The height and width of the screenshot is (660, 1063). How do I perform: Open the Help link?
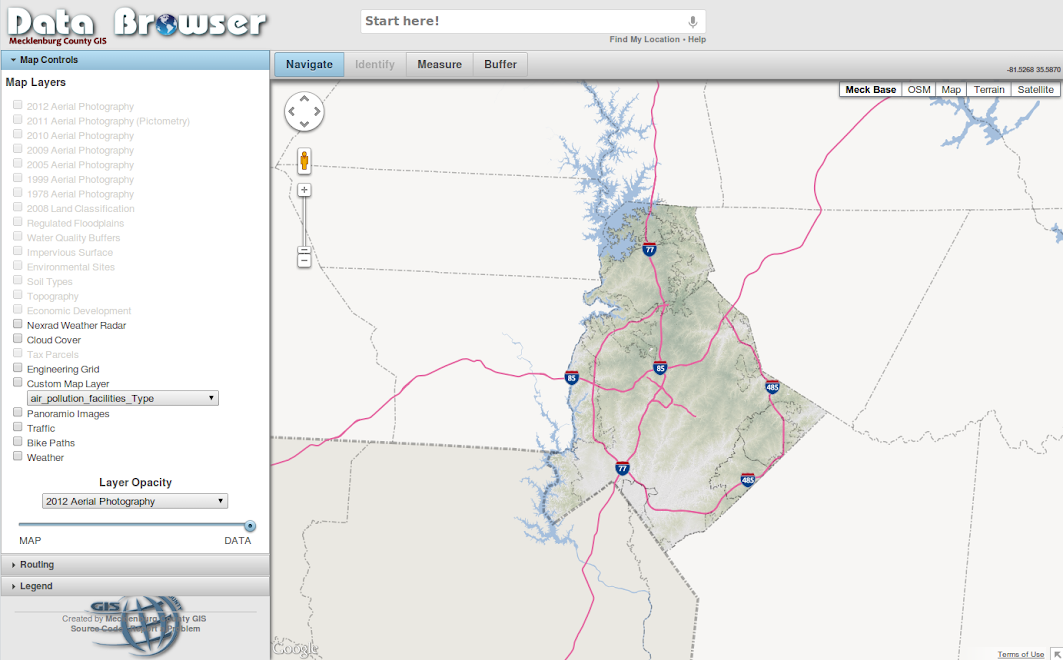point(697,39)
